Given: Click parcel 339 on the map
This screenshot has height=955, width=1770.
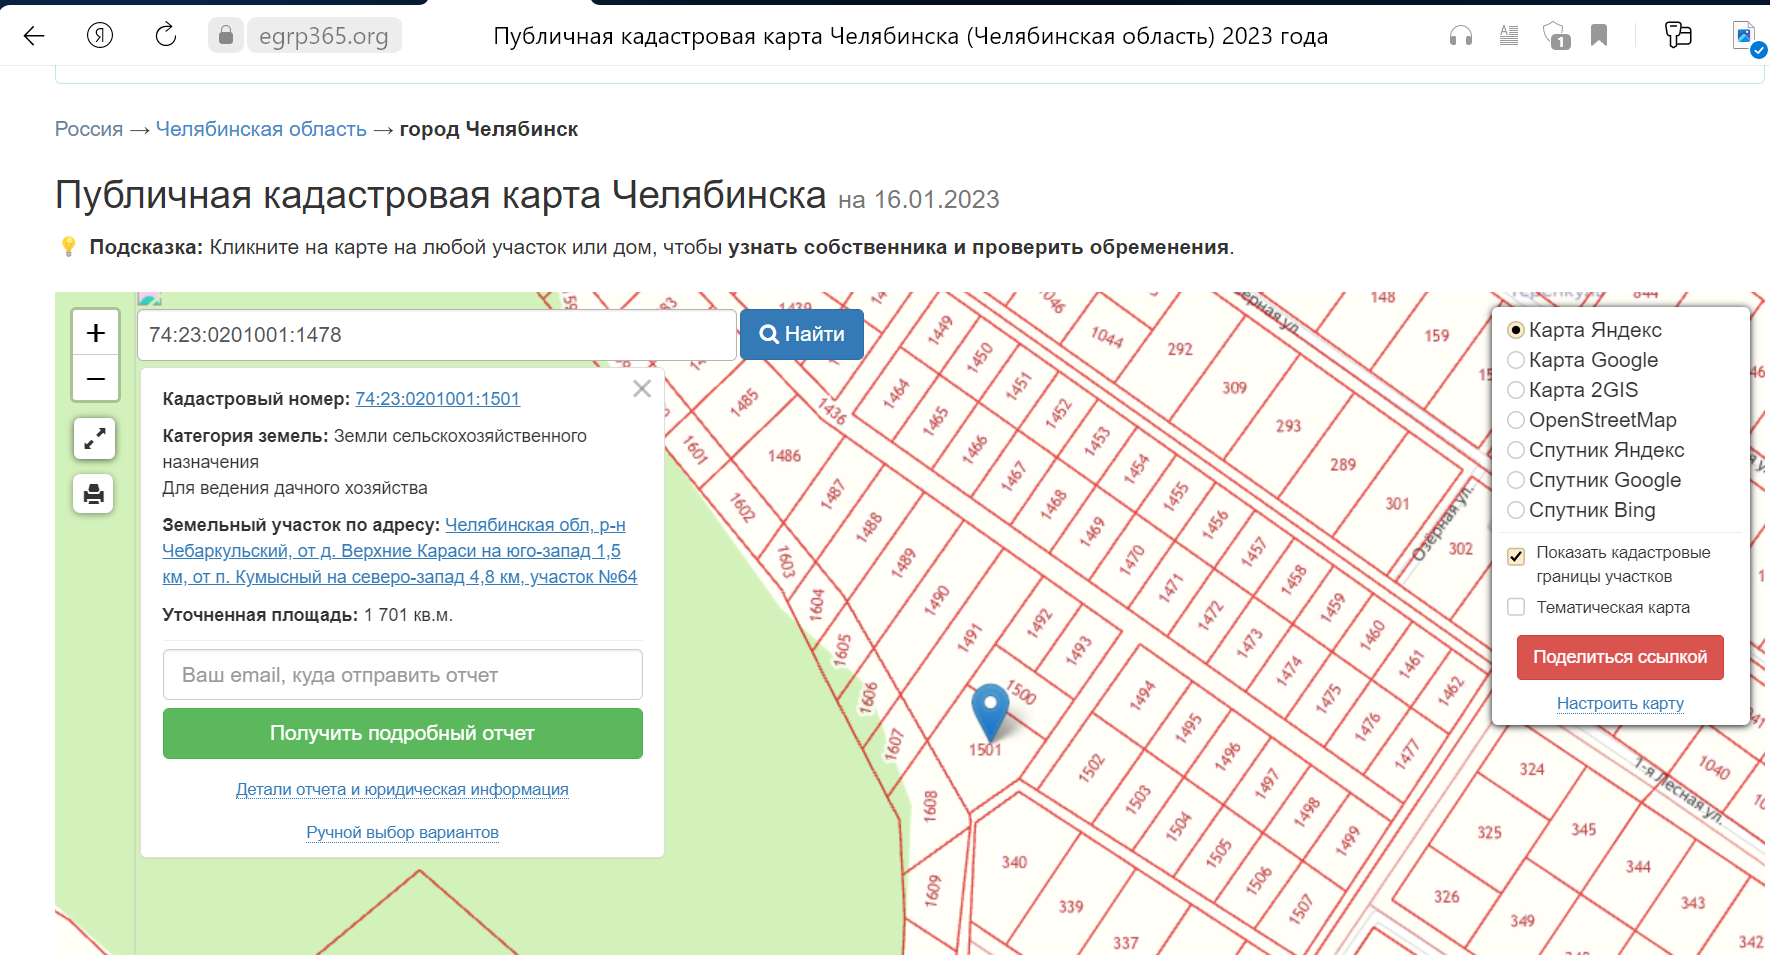Looking at the screenshot, I should tap(1071, 906).
